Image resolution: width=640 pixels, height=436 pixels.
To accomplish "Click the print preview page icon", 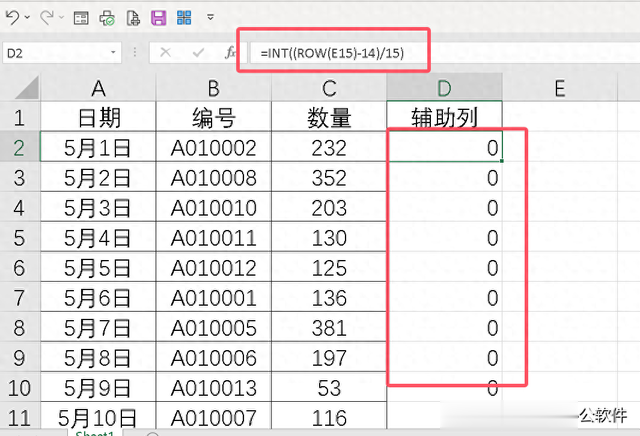I will [x=133, y=18].
